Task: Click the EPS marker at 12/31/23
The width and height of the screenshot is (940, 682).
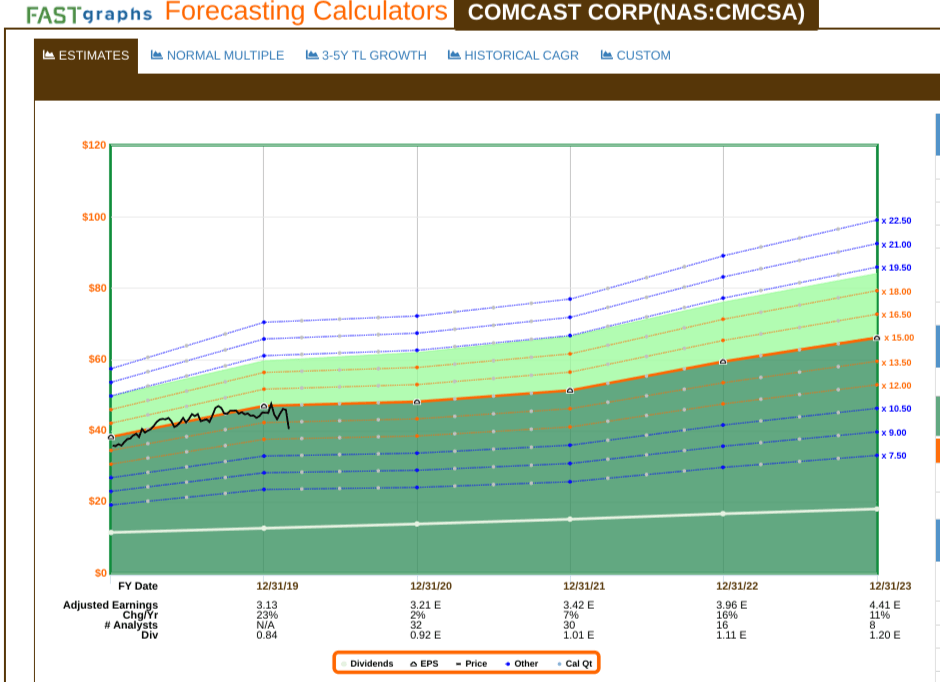Action: (876, 339)
